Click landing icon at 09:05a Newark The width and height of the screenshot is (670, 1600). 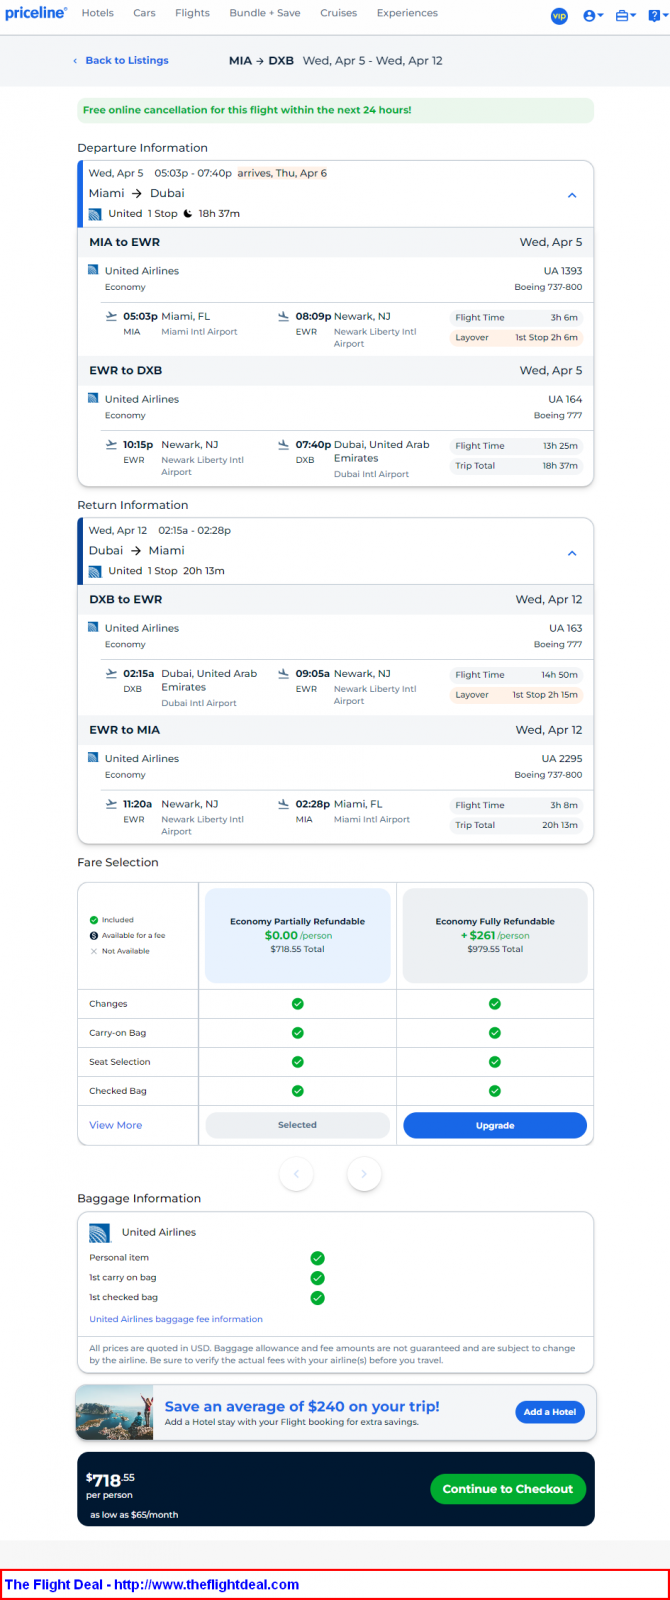pos(284,674)
